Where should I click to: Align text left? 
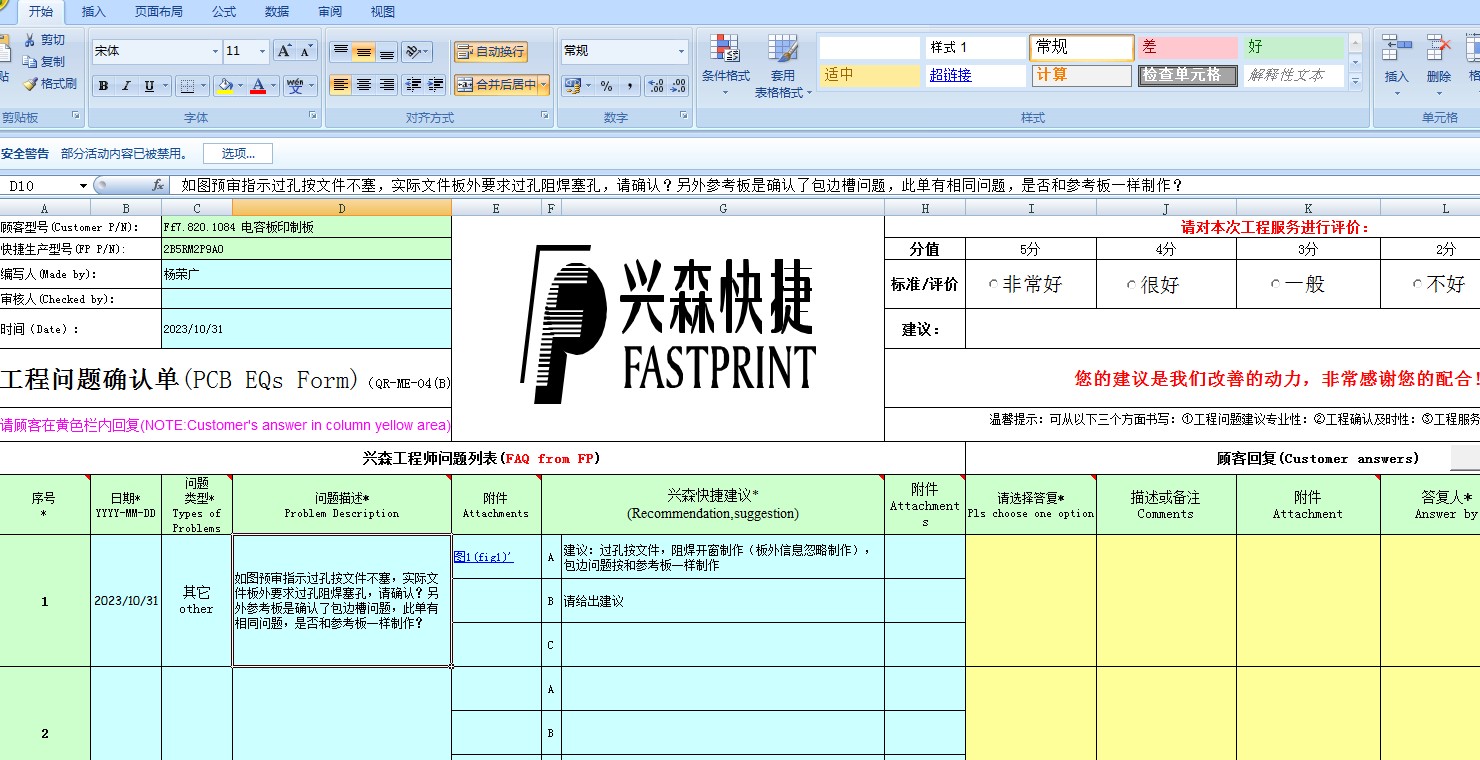341,85
